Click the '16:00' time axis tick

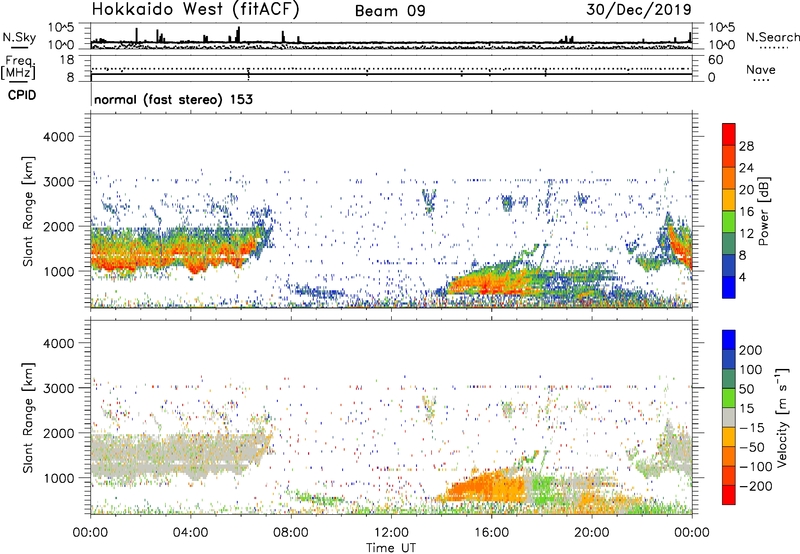(491, 533)
